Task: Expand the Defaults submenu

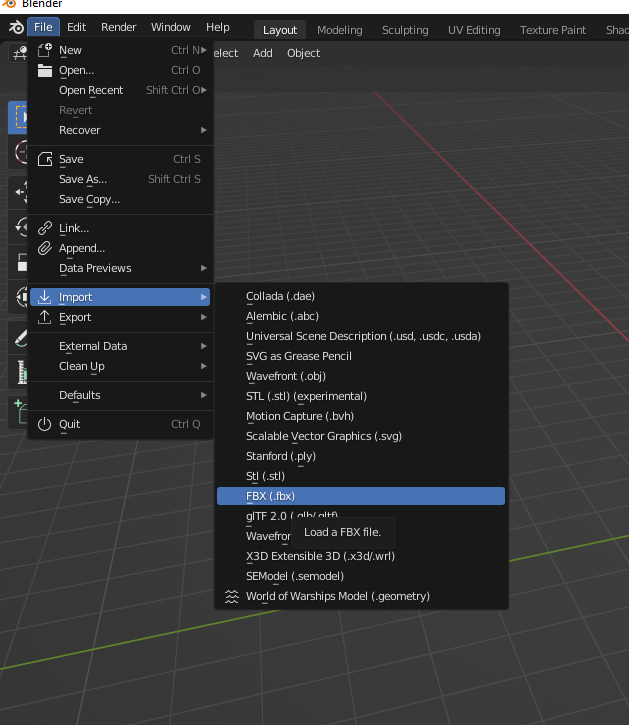Action: 120,395
